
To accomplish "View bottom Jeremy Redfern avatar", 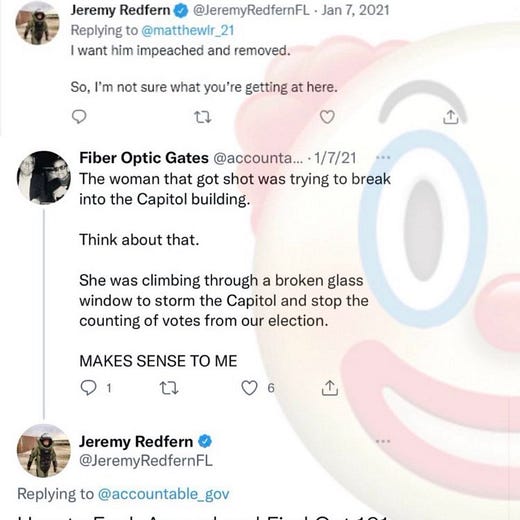I will tap(44, 451).
